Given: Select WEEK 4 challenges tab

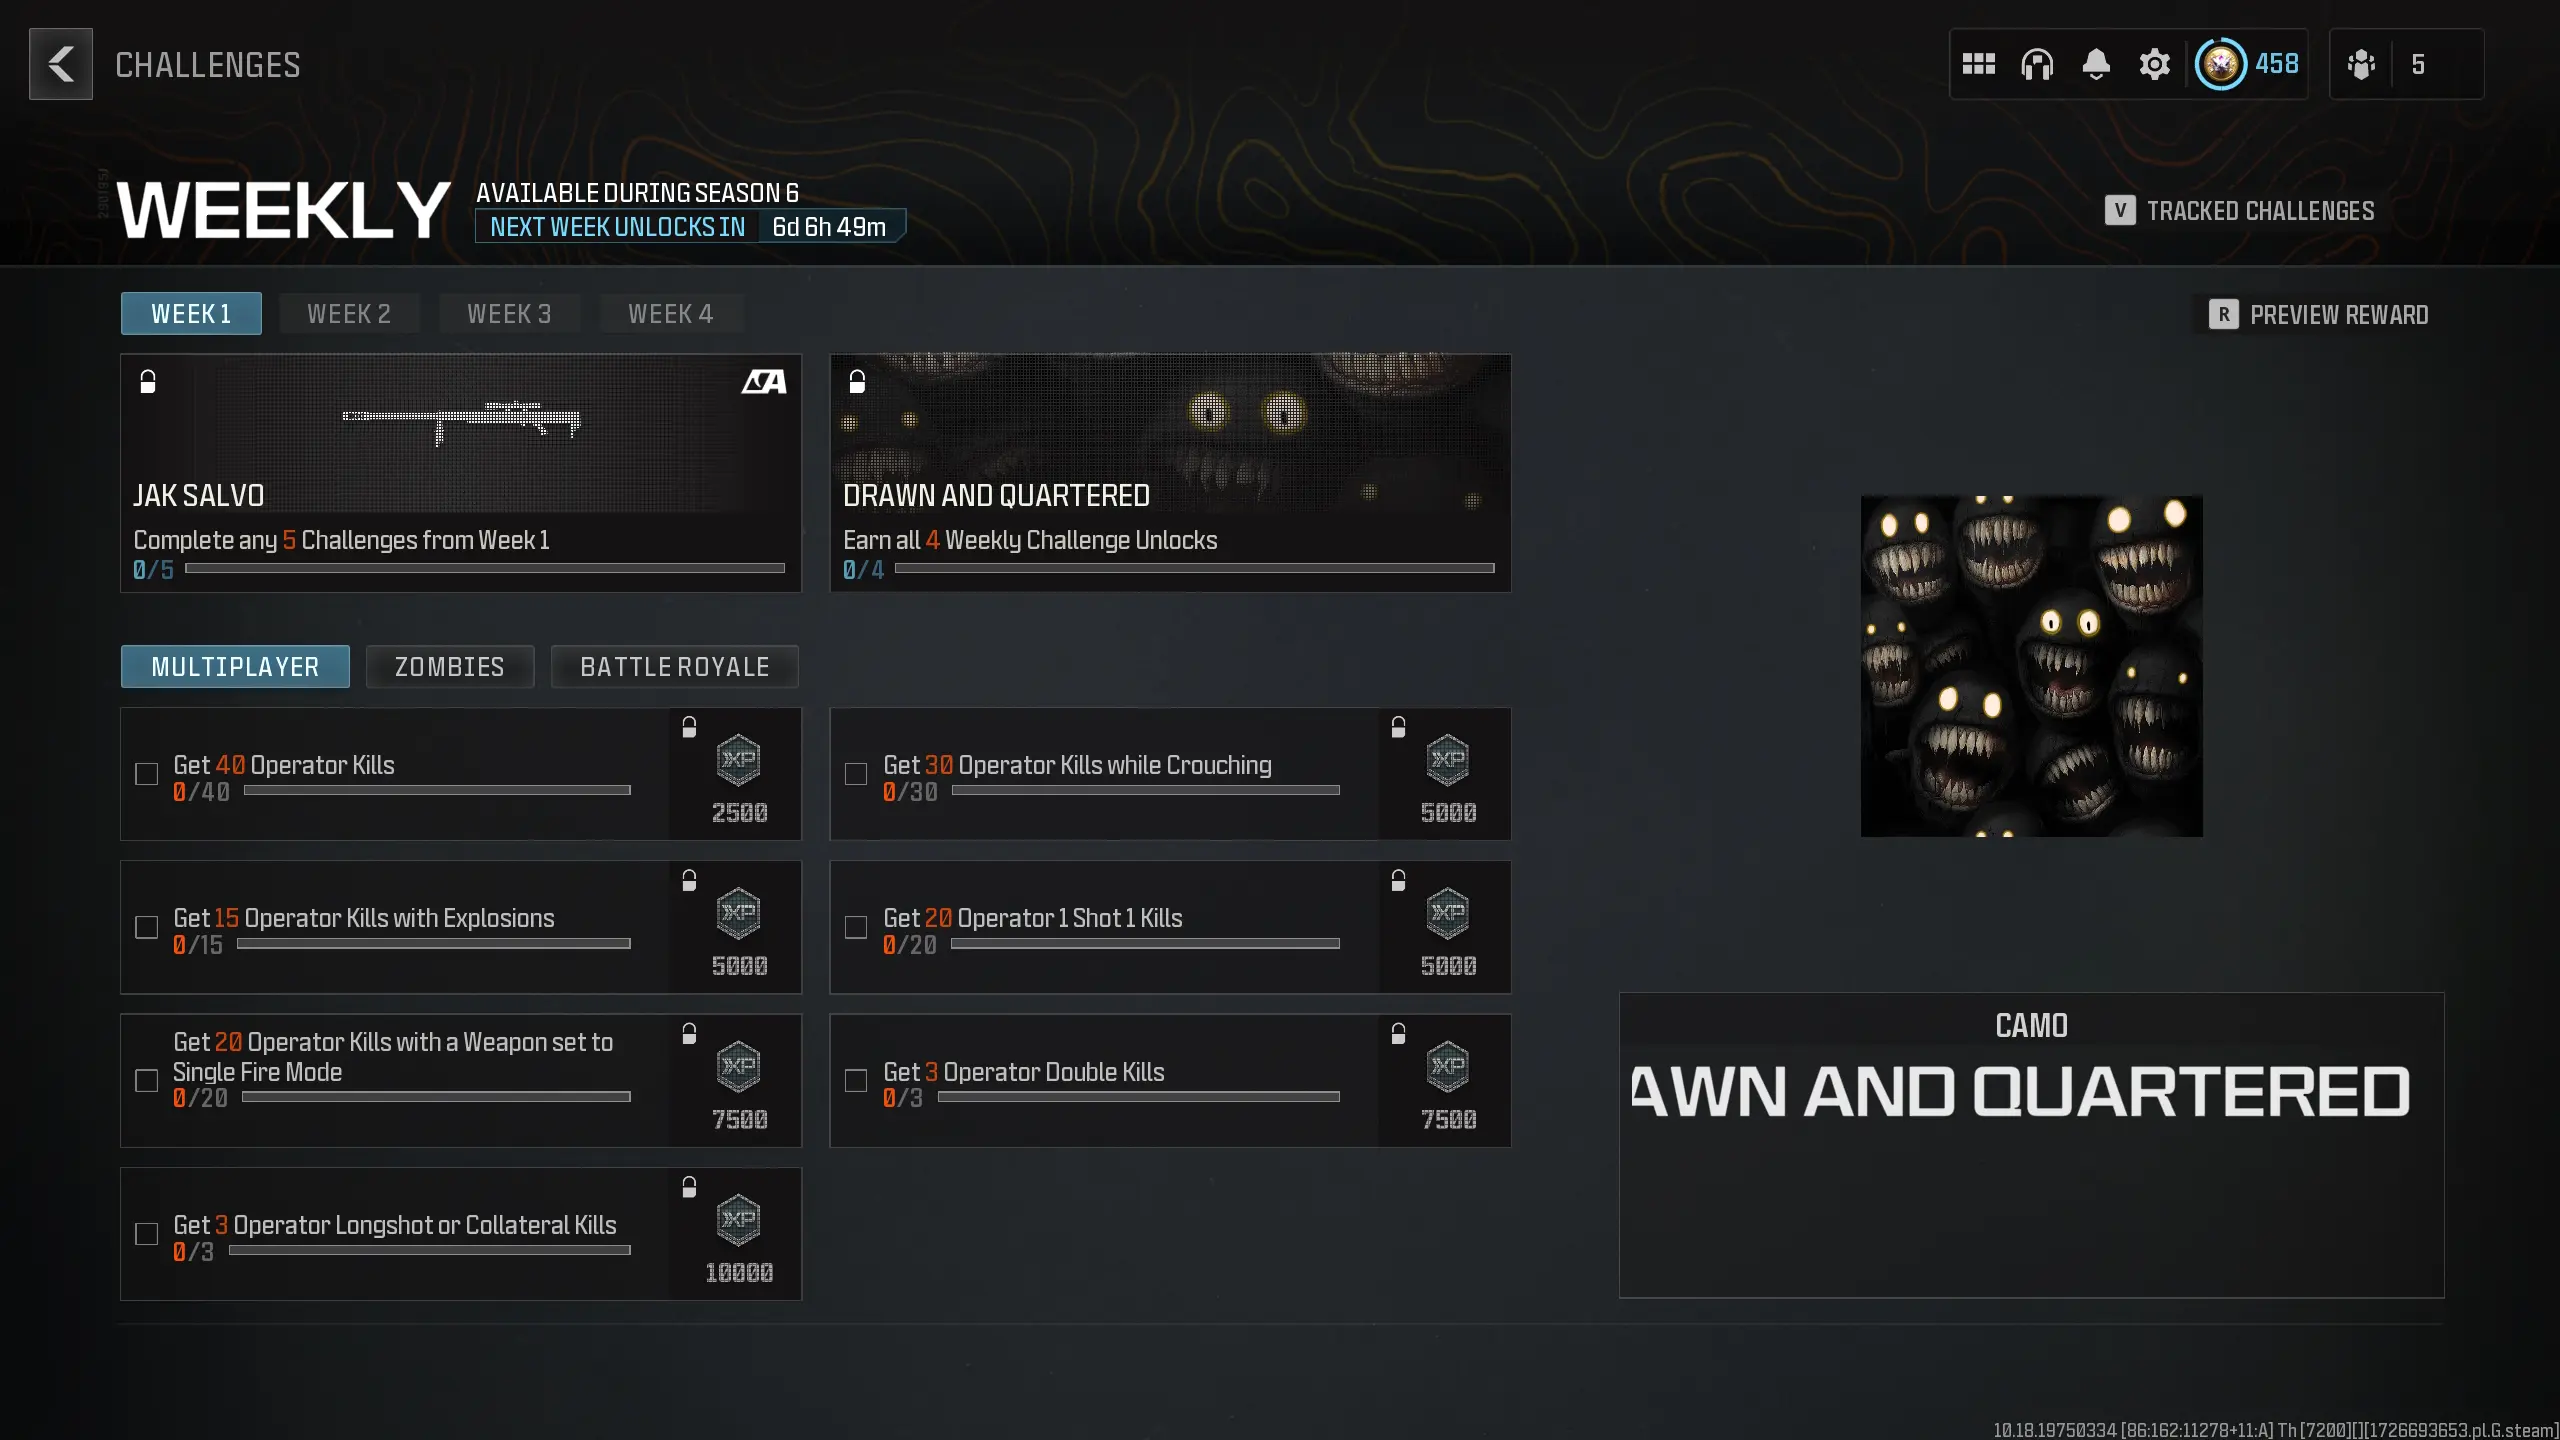Looking at the screenshot, I should [670, 313].
